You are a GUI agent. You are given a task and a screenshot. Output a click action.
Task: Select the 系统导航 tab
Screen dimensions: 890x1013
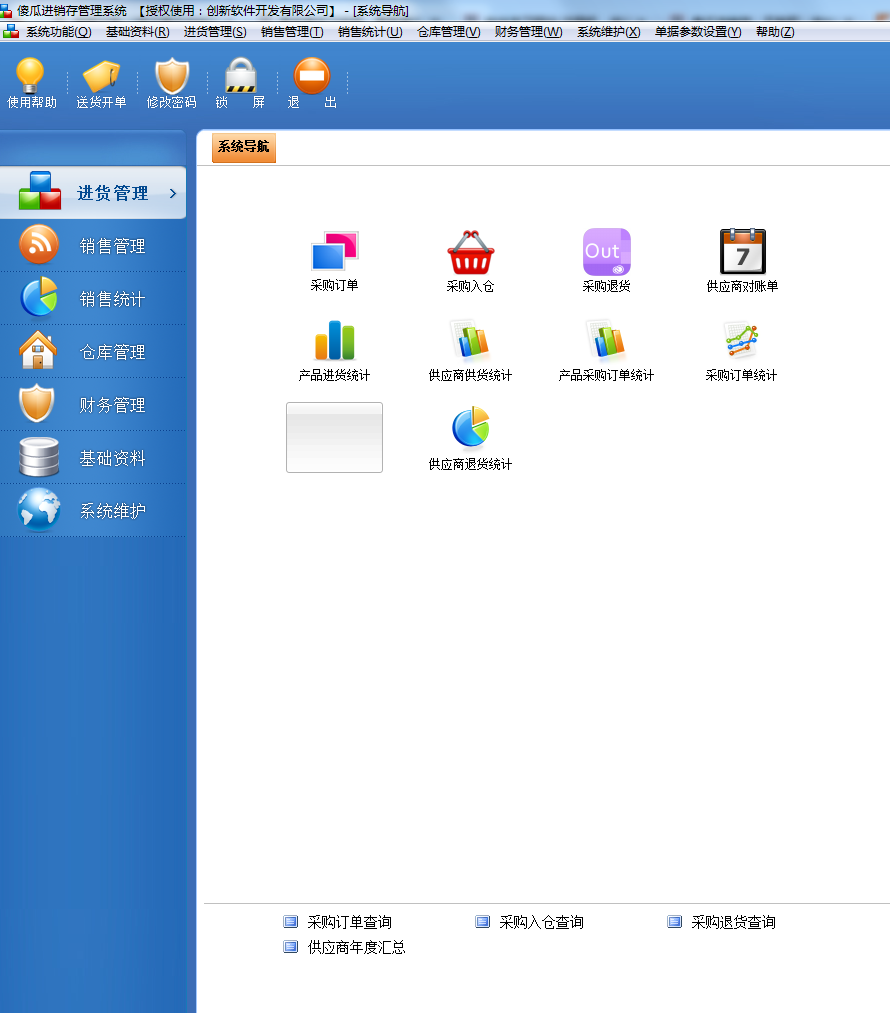pos(243,147)
